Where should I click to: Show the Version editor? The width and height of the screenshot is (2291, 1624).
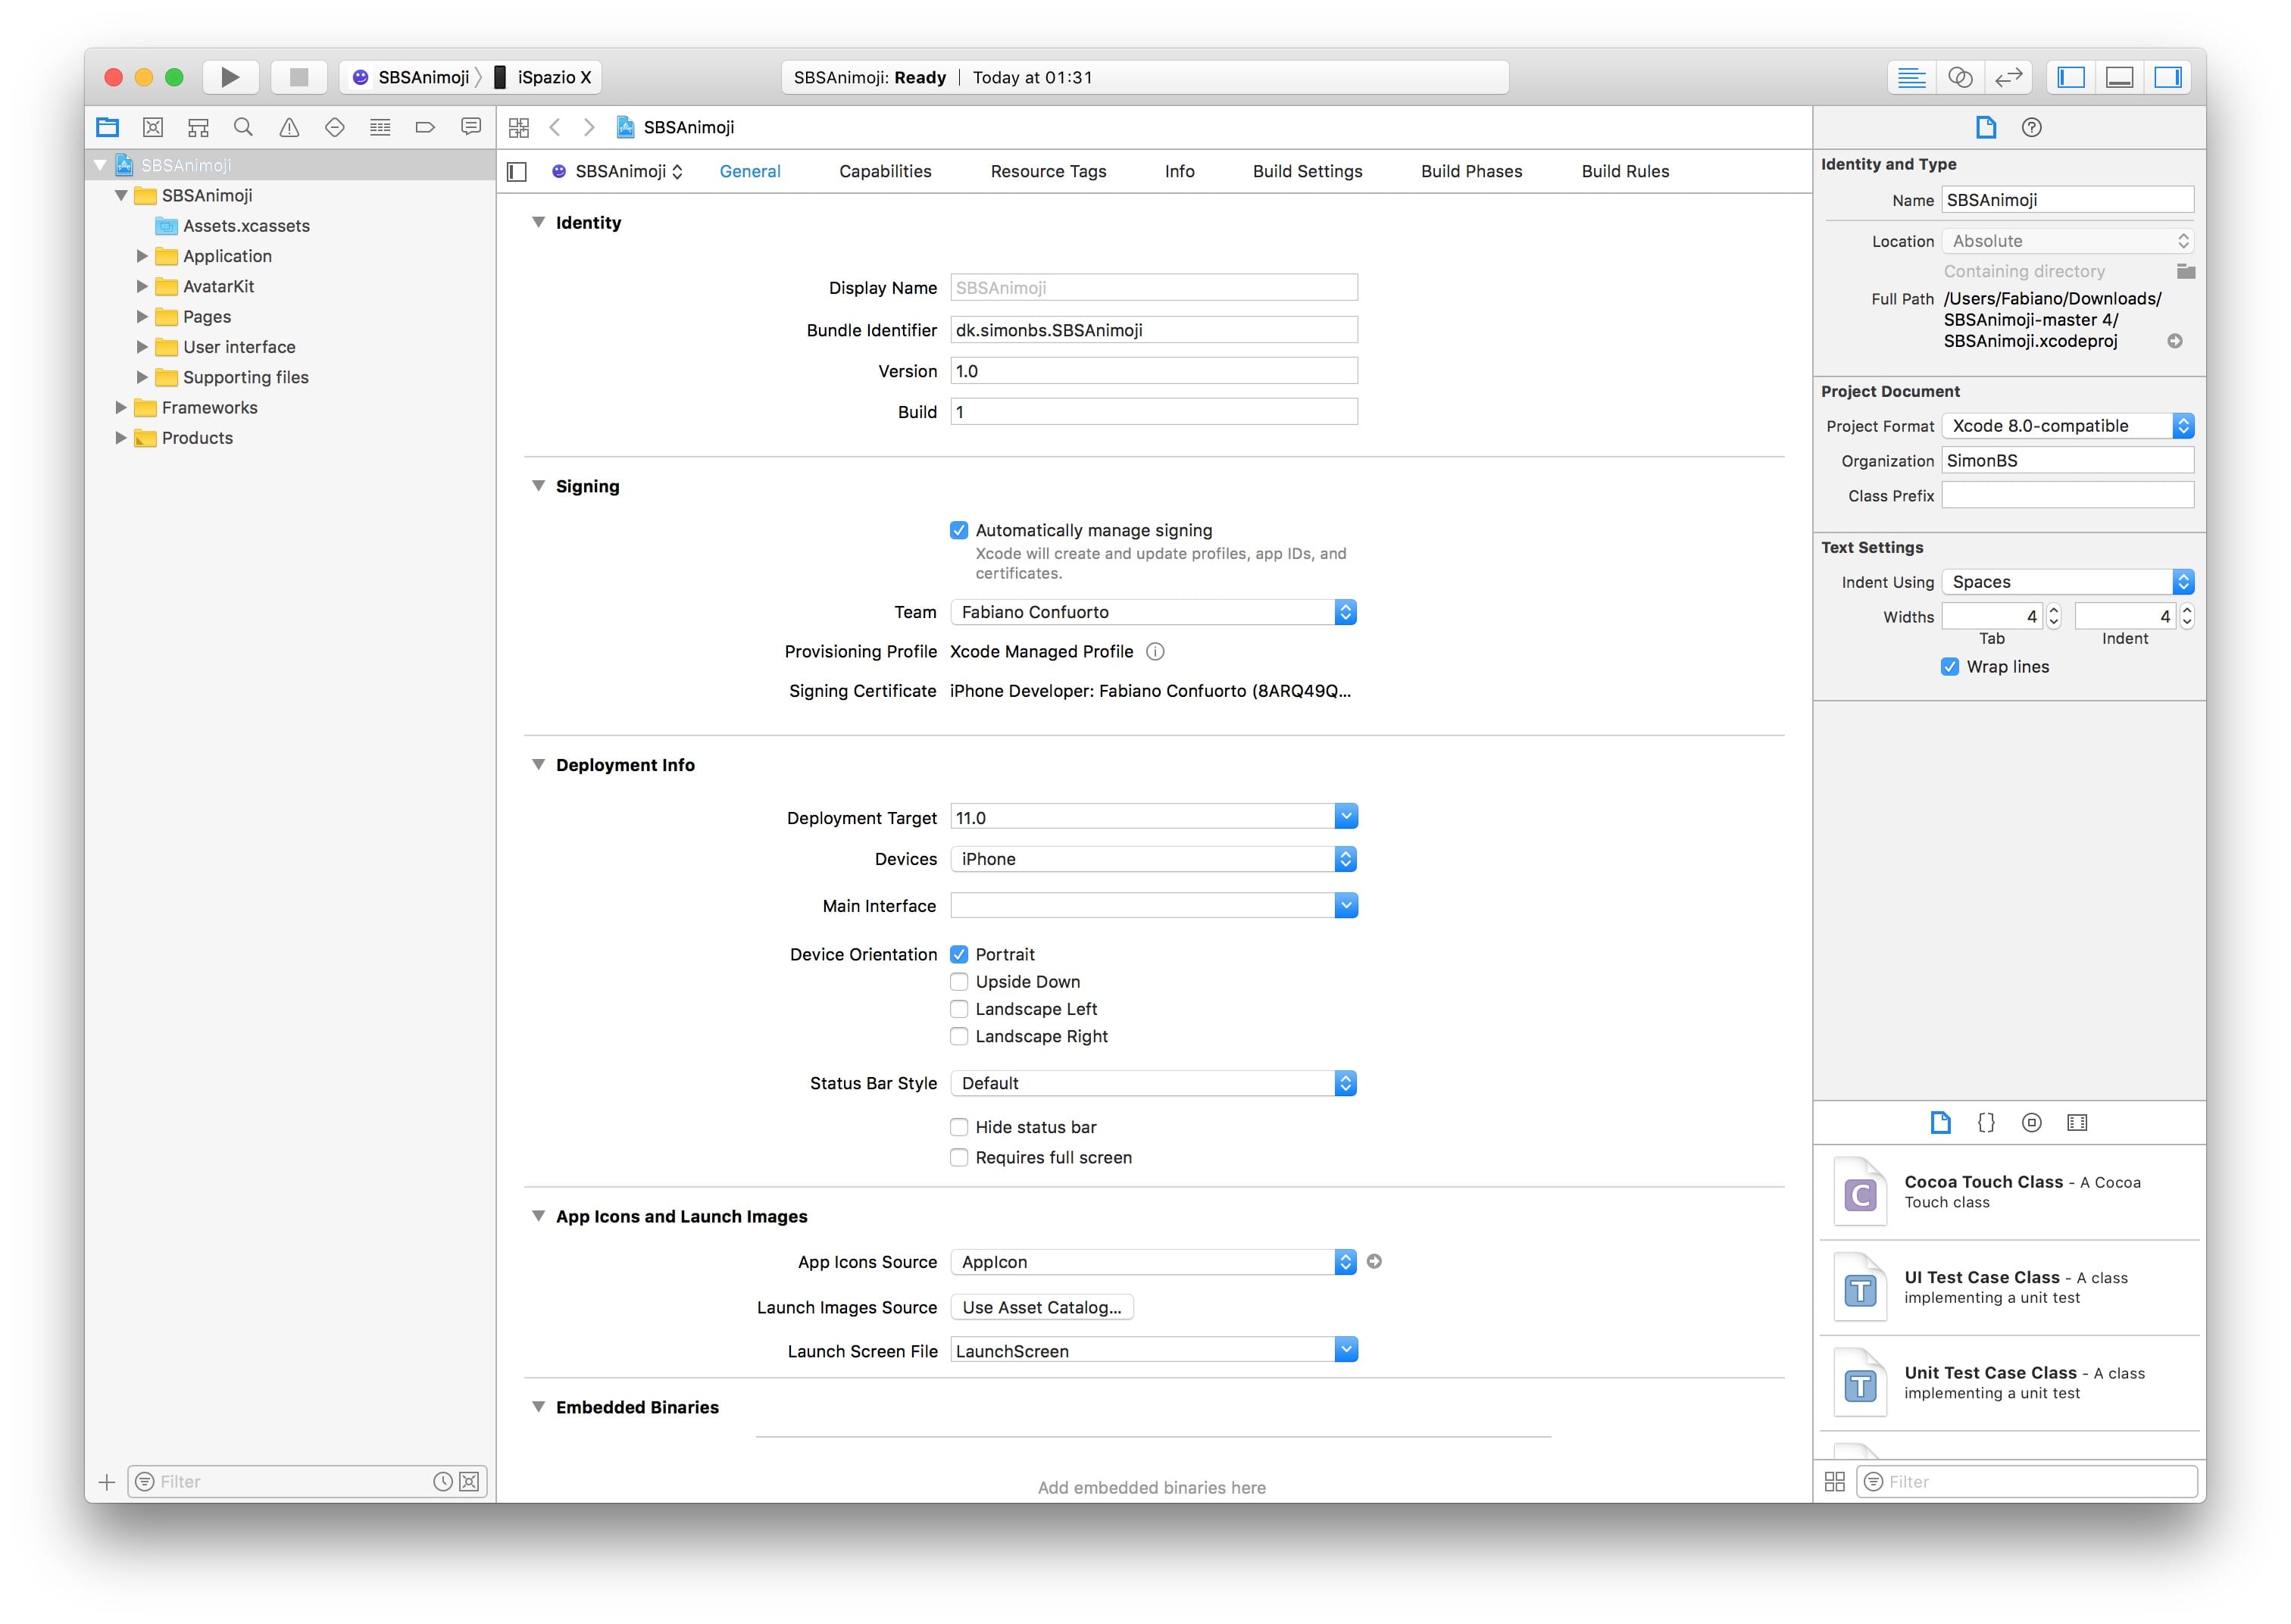pos(2008,77)
